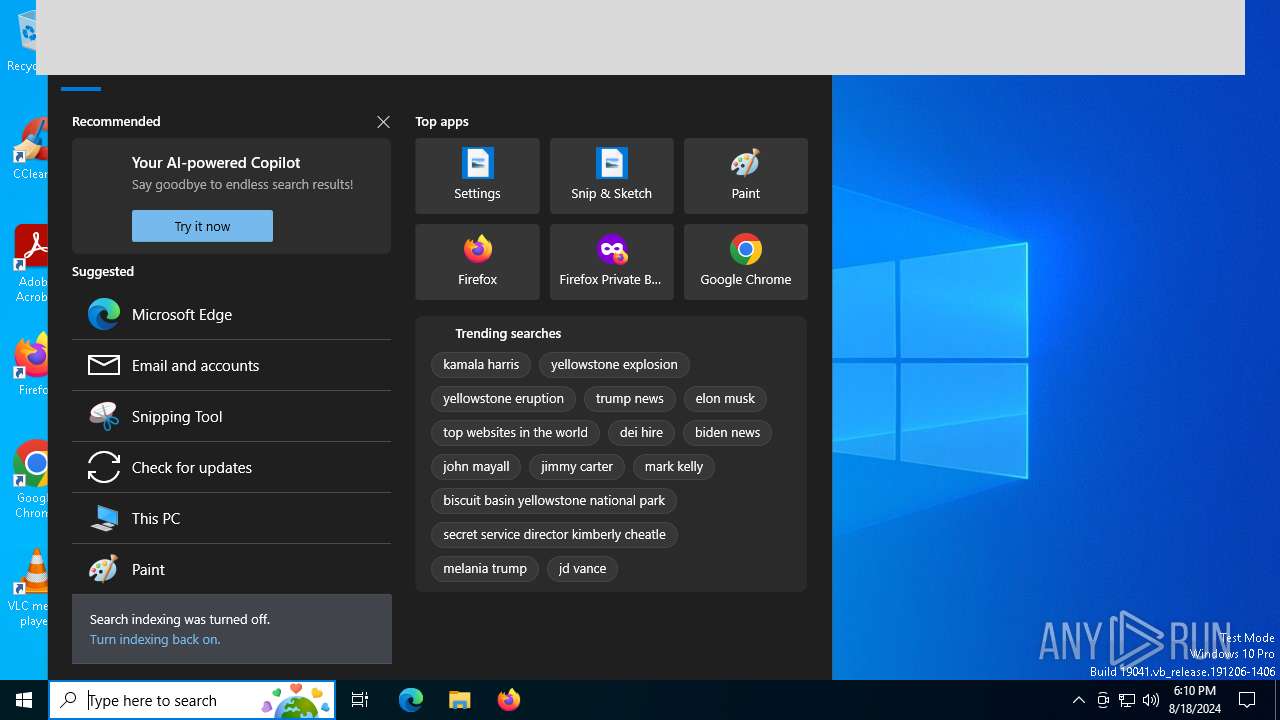Click the search highlights illustration in search box
Viewport: 1280px width, 720px height.
(296, 700)
